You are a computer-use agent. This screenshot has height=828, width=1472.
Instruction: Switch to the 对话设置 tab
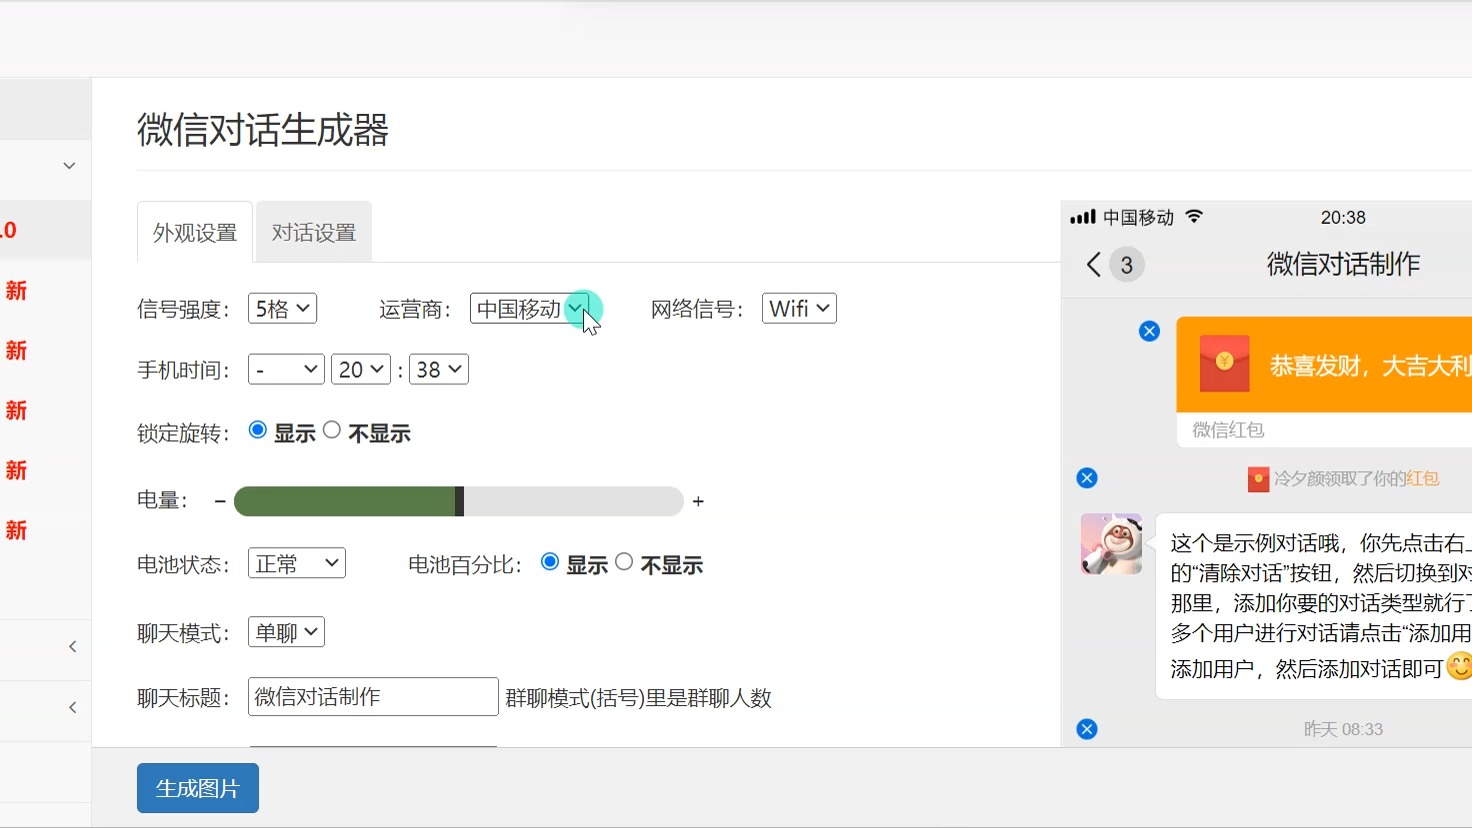[x=314, y=232]
